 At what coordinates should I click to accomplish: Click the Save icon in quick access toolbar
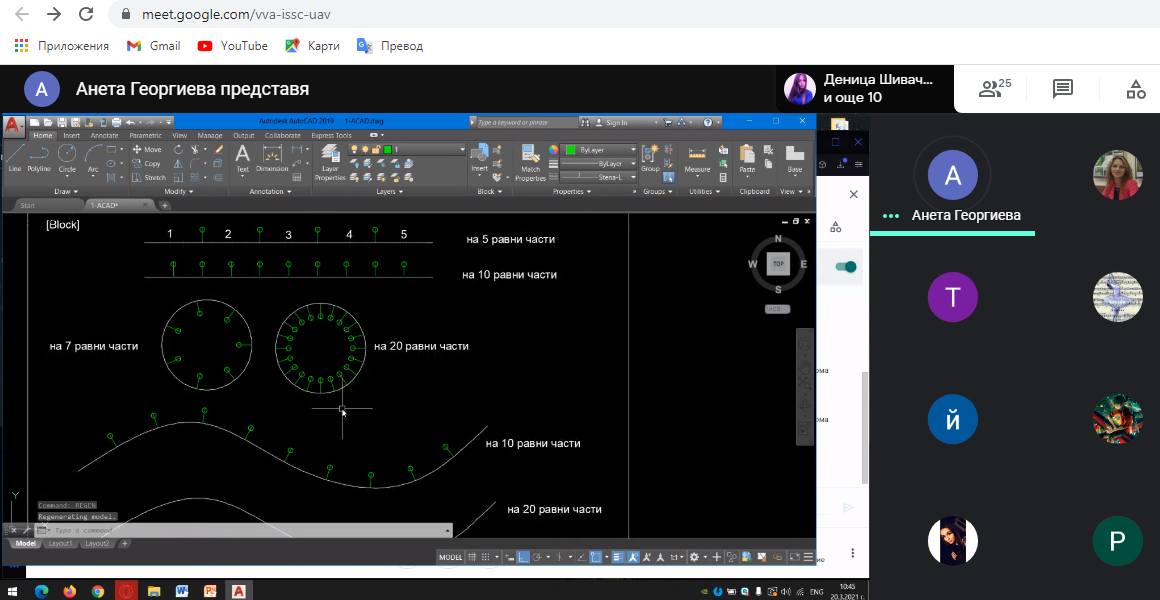point(63,122)
